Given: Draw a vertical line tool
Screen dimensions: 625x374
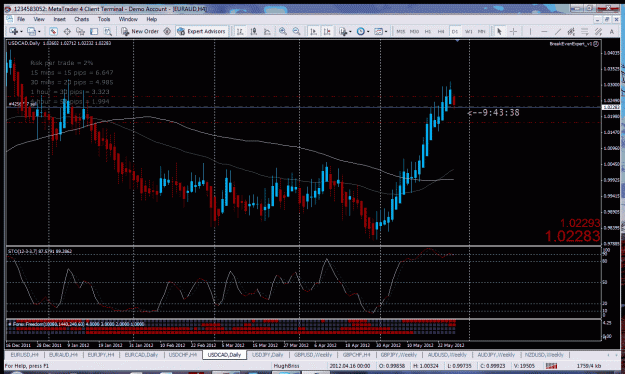Looking at the screenshot, I should tap(530, 31).
